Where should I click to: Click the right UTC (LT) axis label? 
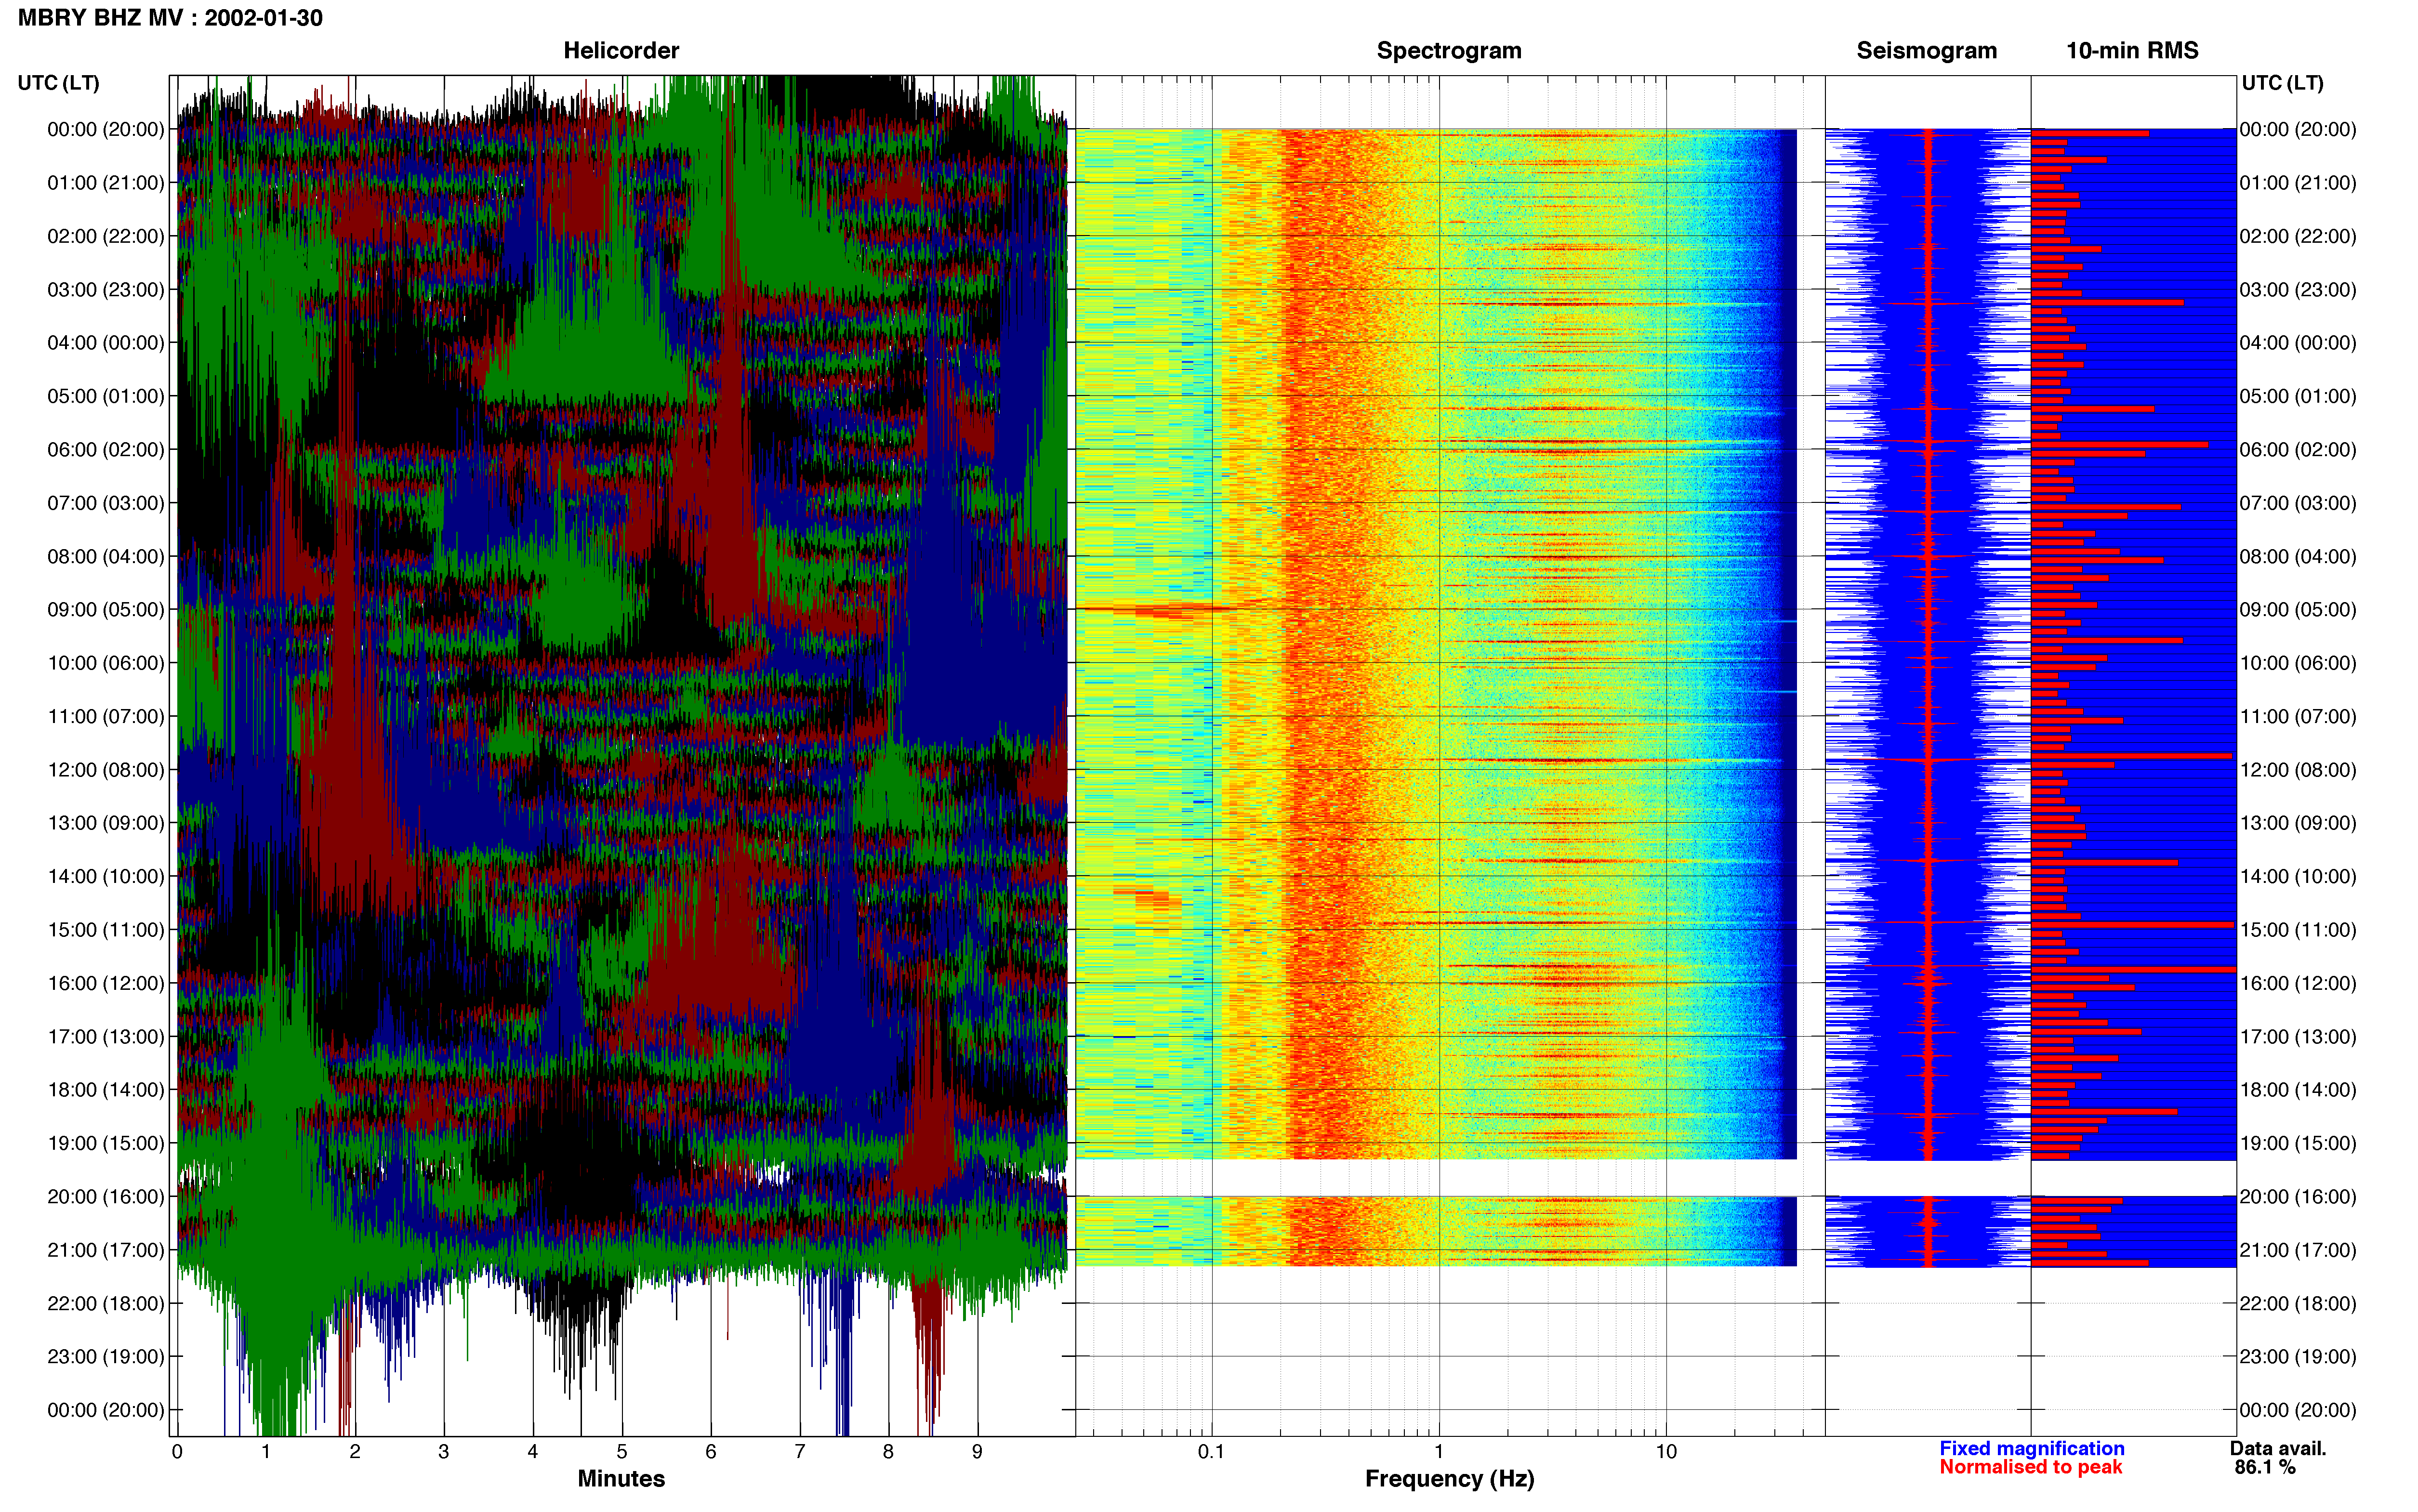coord(2282,83)
